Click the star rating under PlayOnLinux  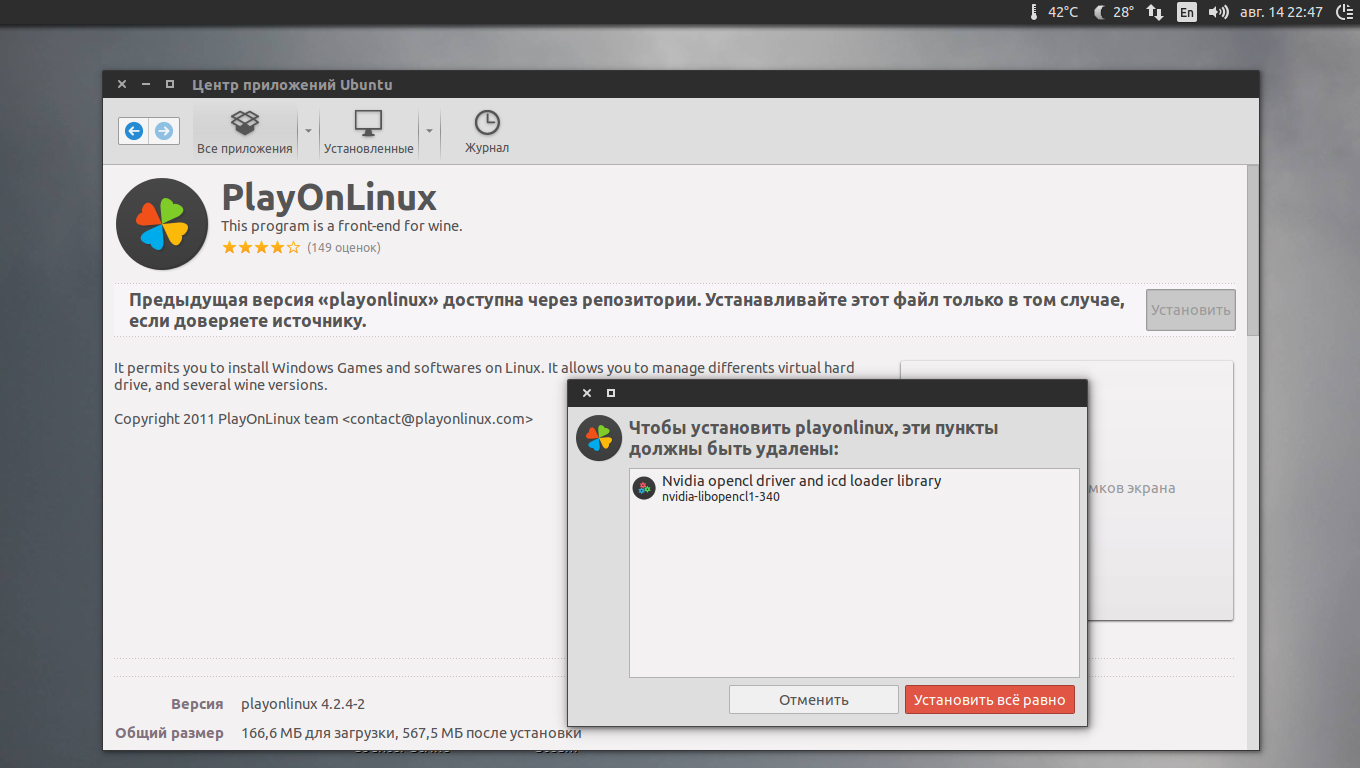[260, 248]
